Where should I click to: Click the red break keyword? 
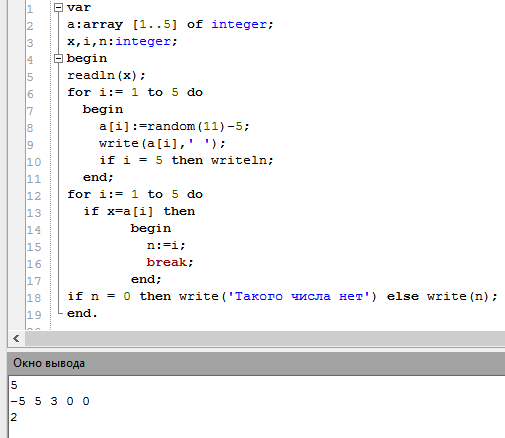[x=166, y=262]
